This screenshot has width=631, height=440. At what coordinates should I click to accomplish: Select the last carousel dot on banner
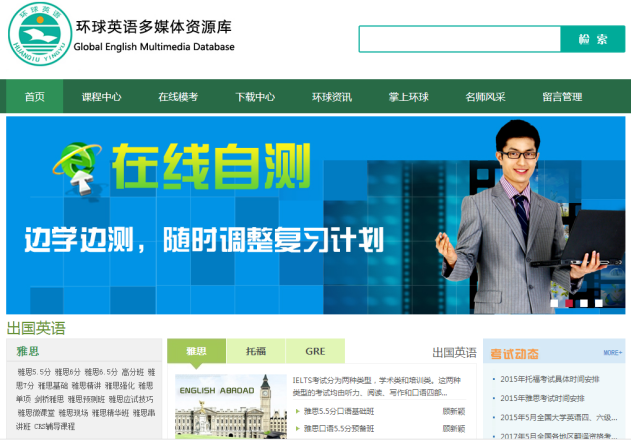pos(599,303)
